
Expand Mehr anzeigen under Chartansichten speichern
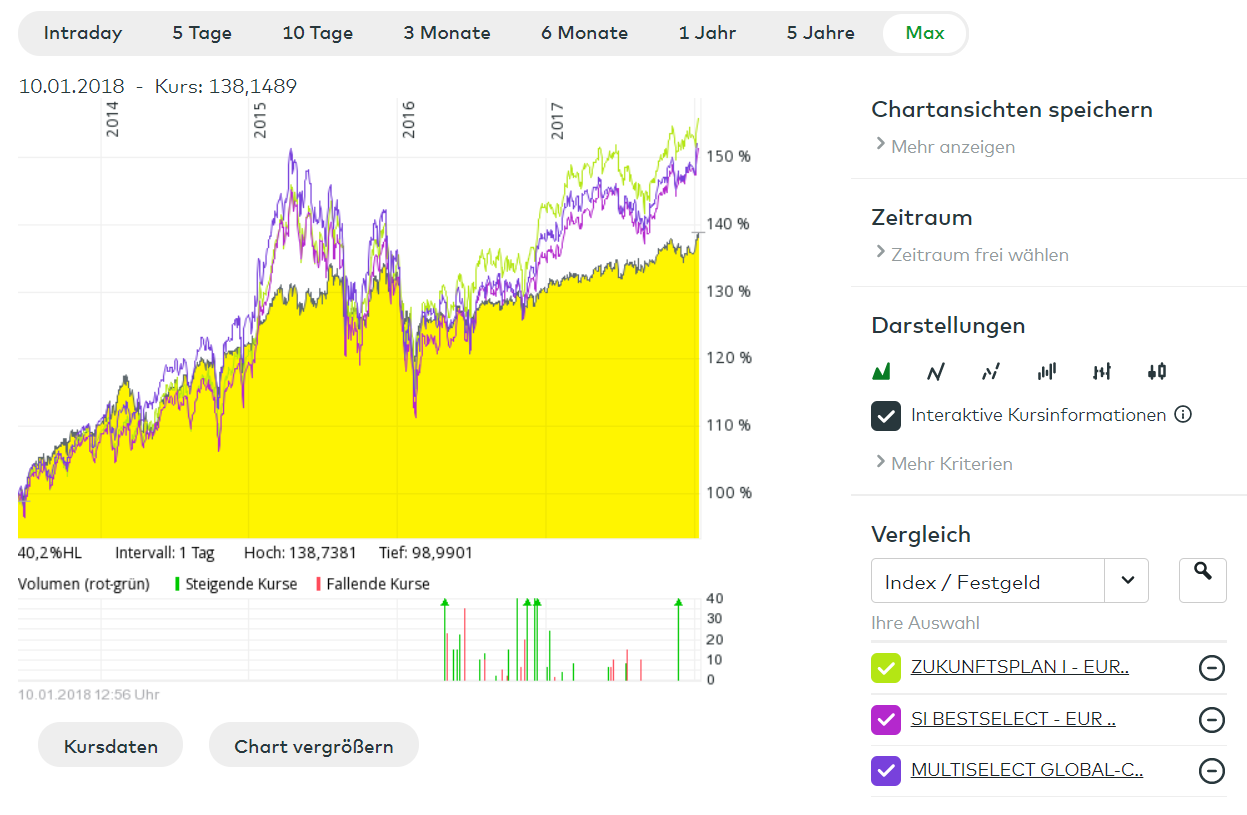pyautogui.click(x=952, y=147)
